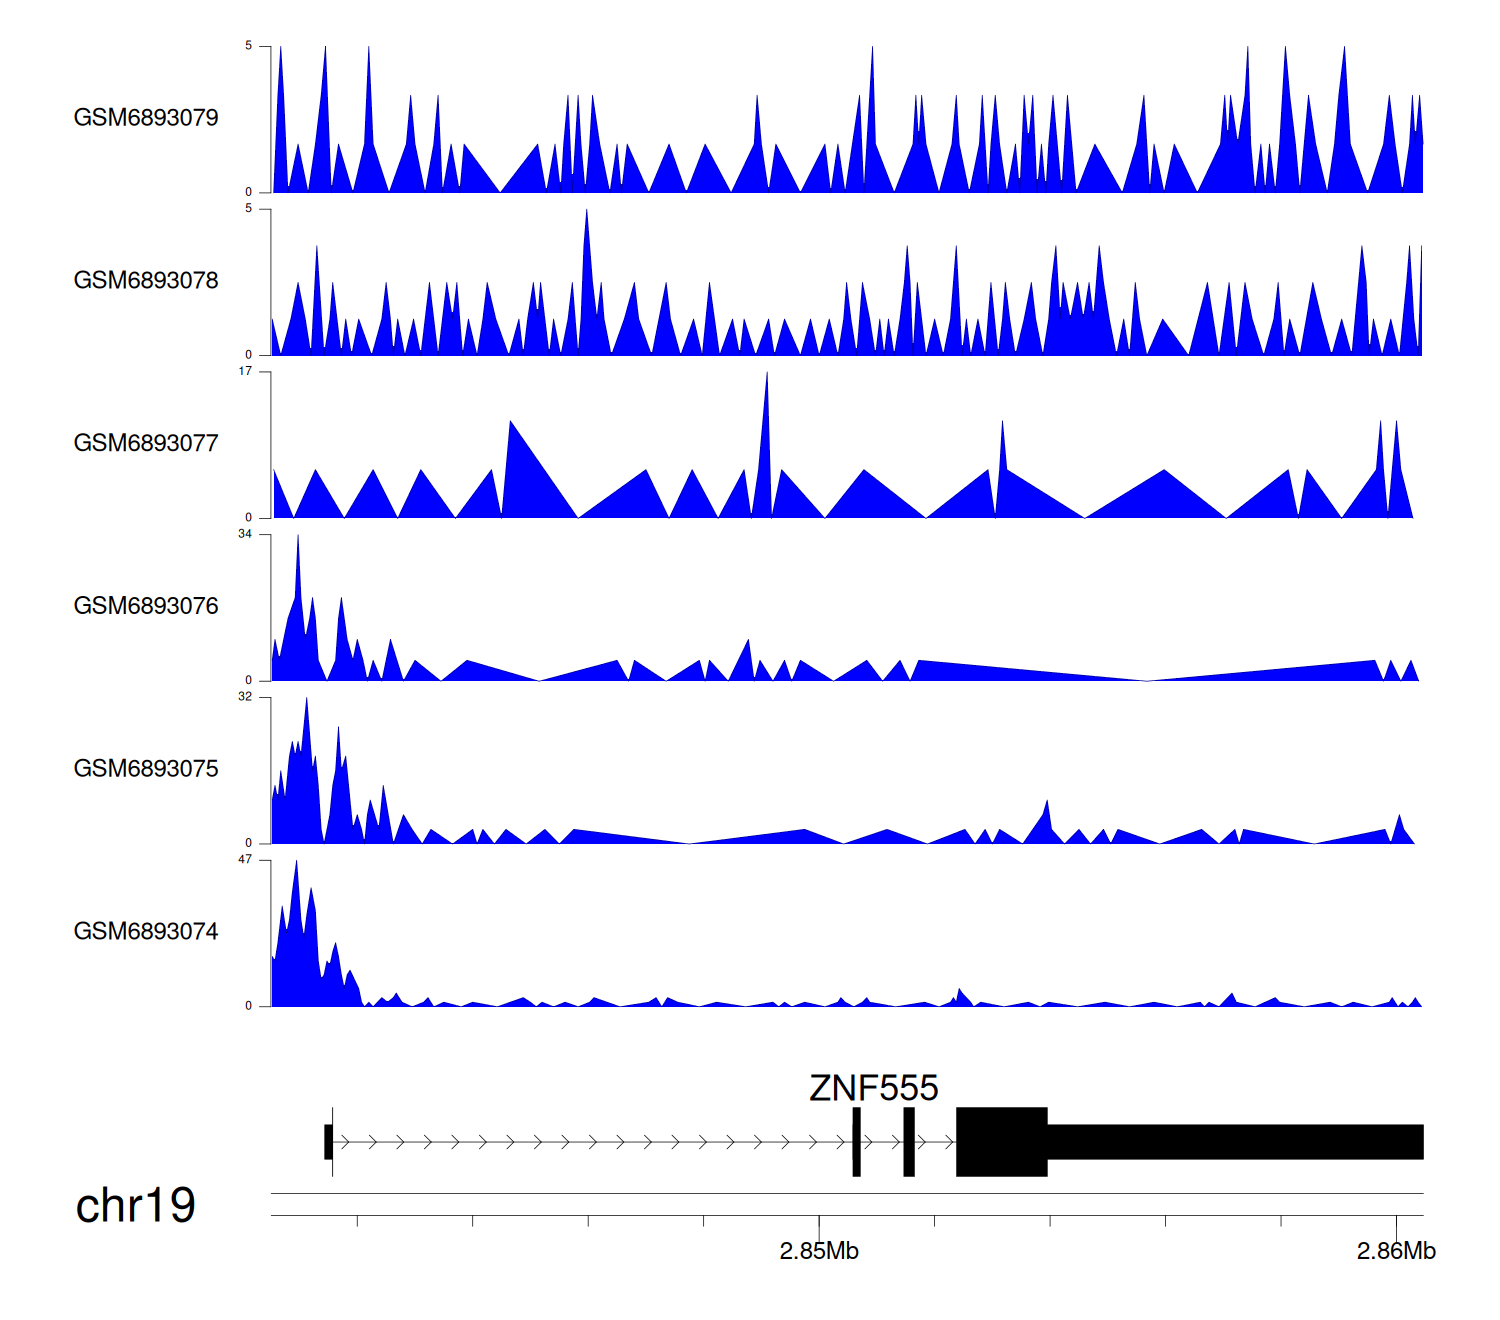Click the ZNF555 gene name label
Viewport: 1500px width, 1320px height.
tap(873, 1088)
